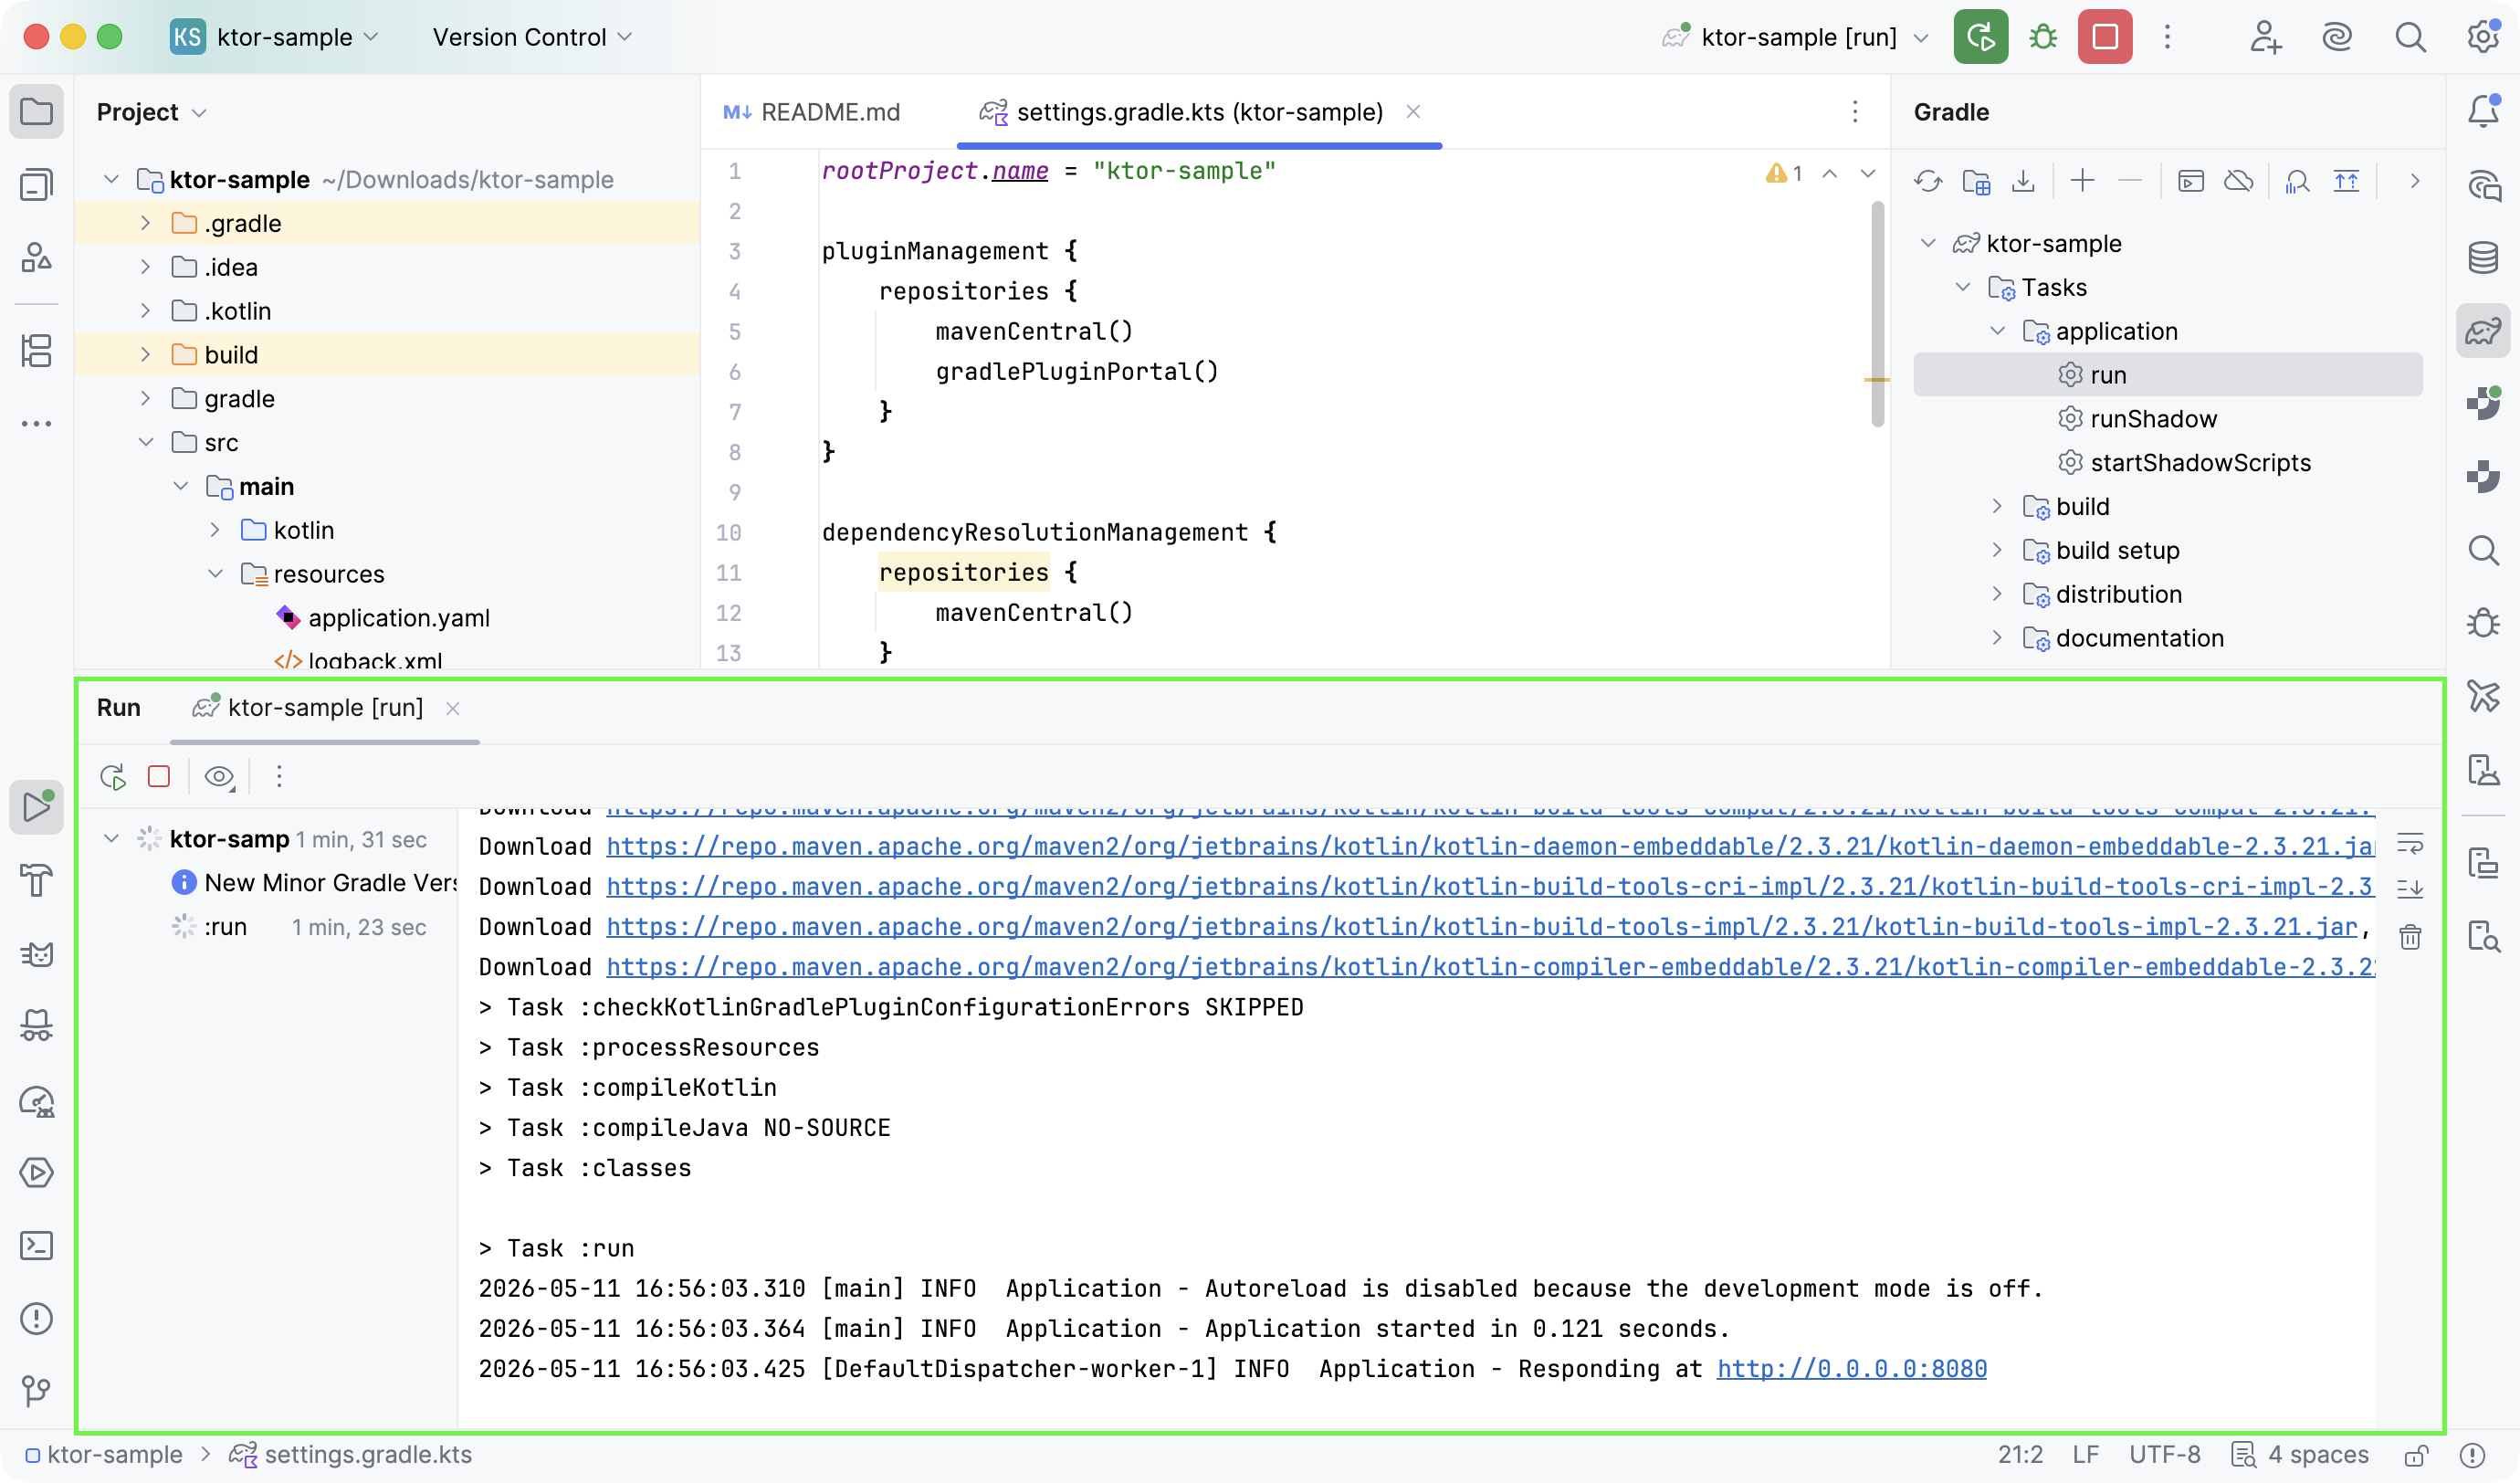
Task: Open kotlin-daemon-embeddable download link
Action: [x=1490, y=846]
